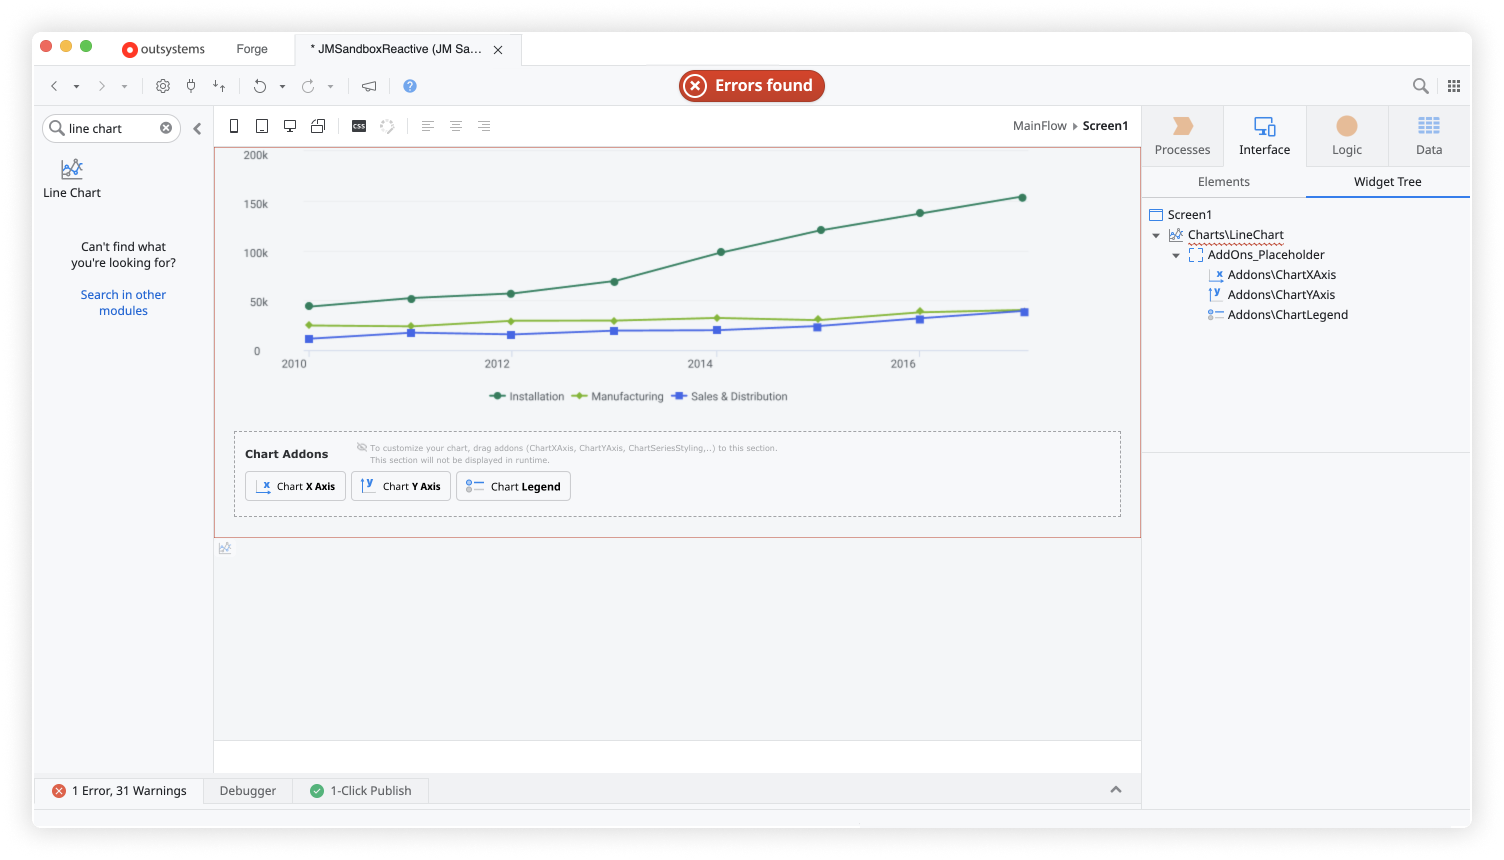Switch to the Interface layer tab
This screenshot has width=1504, height=860.
[x=1264, y=136]
